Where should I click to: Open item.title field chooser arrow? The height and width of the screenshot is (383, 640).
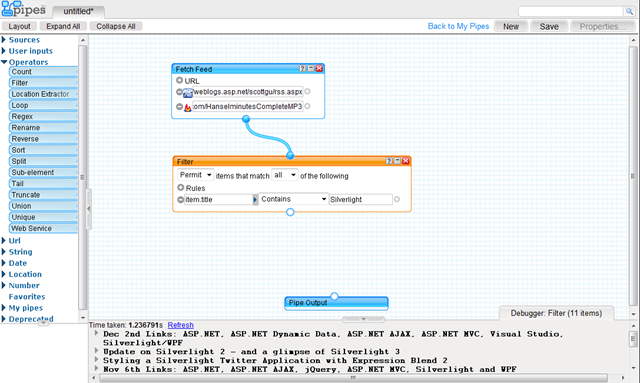coord(256,200)
